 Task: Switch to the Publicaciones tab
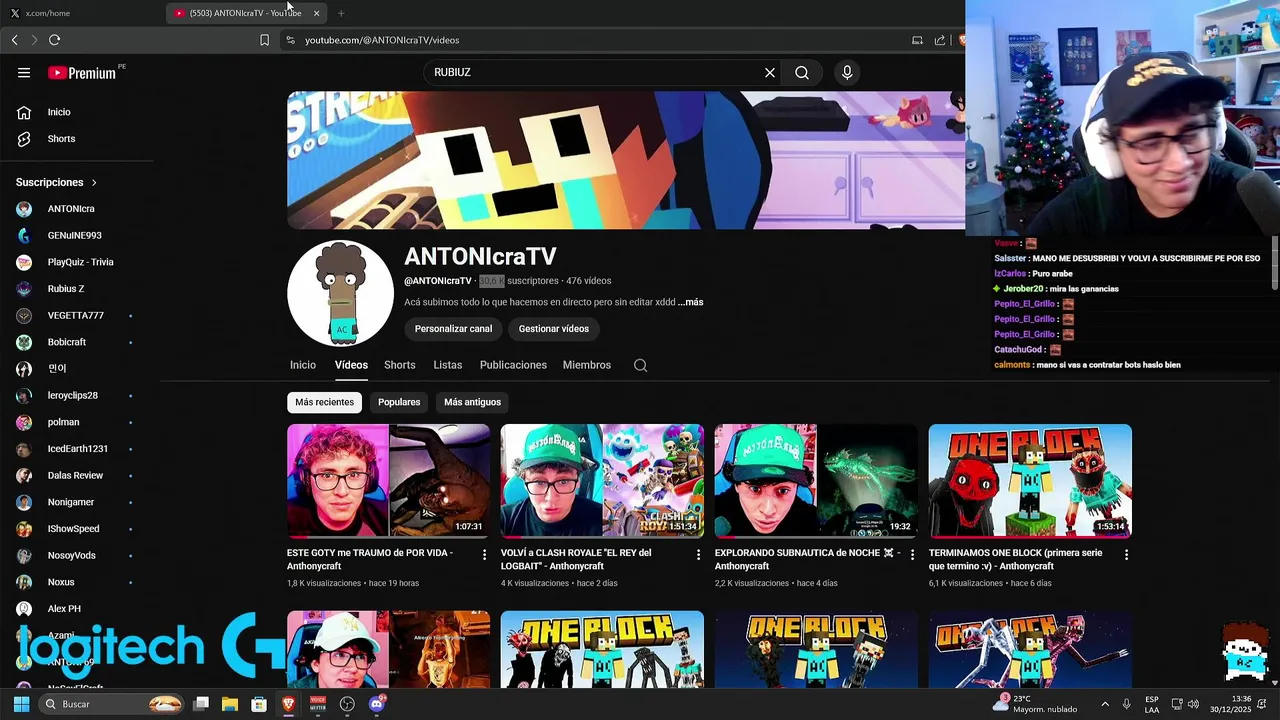click(513, 365)
